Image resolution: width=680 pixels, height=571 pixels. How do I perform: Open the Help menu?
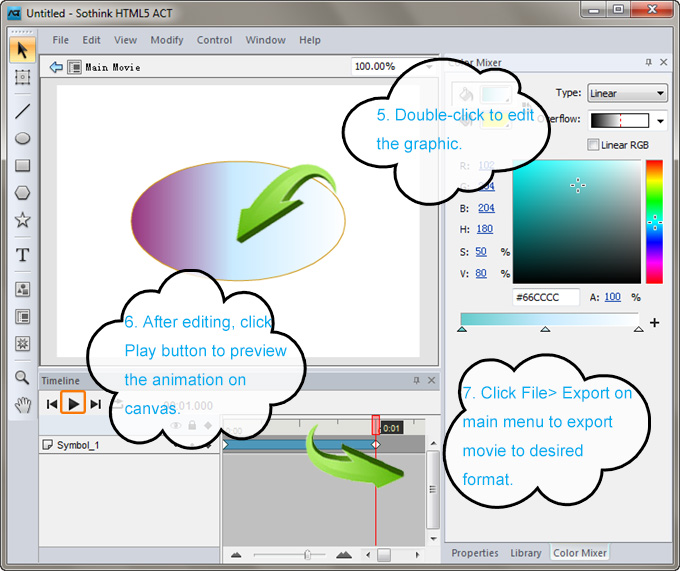point(310,40)
